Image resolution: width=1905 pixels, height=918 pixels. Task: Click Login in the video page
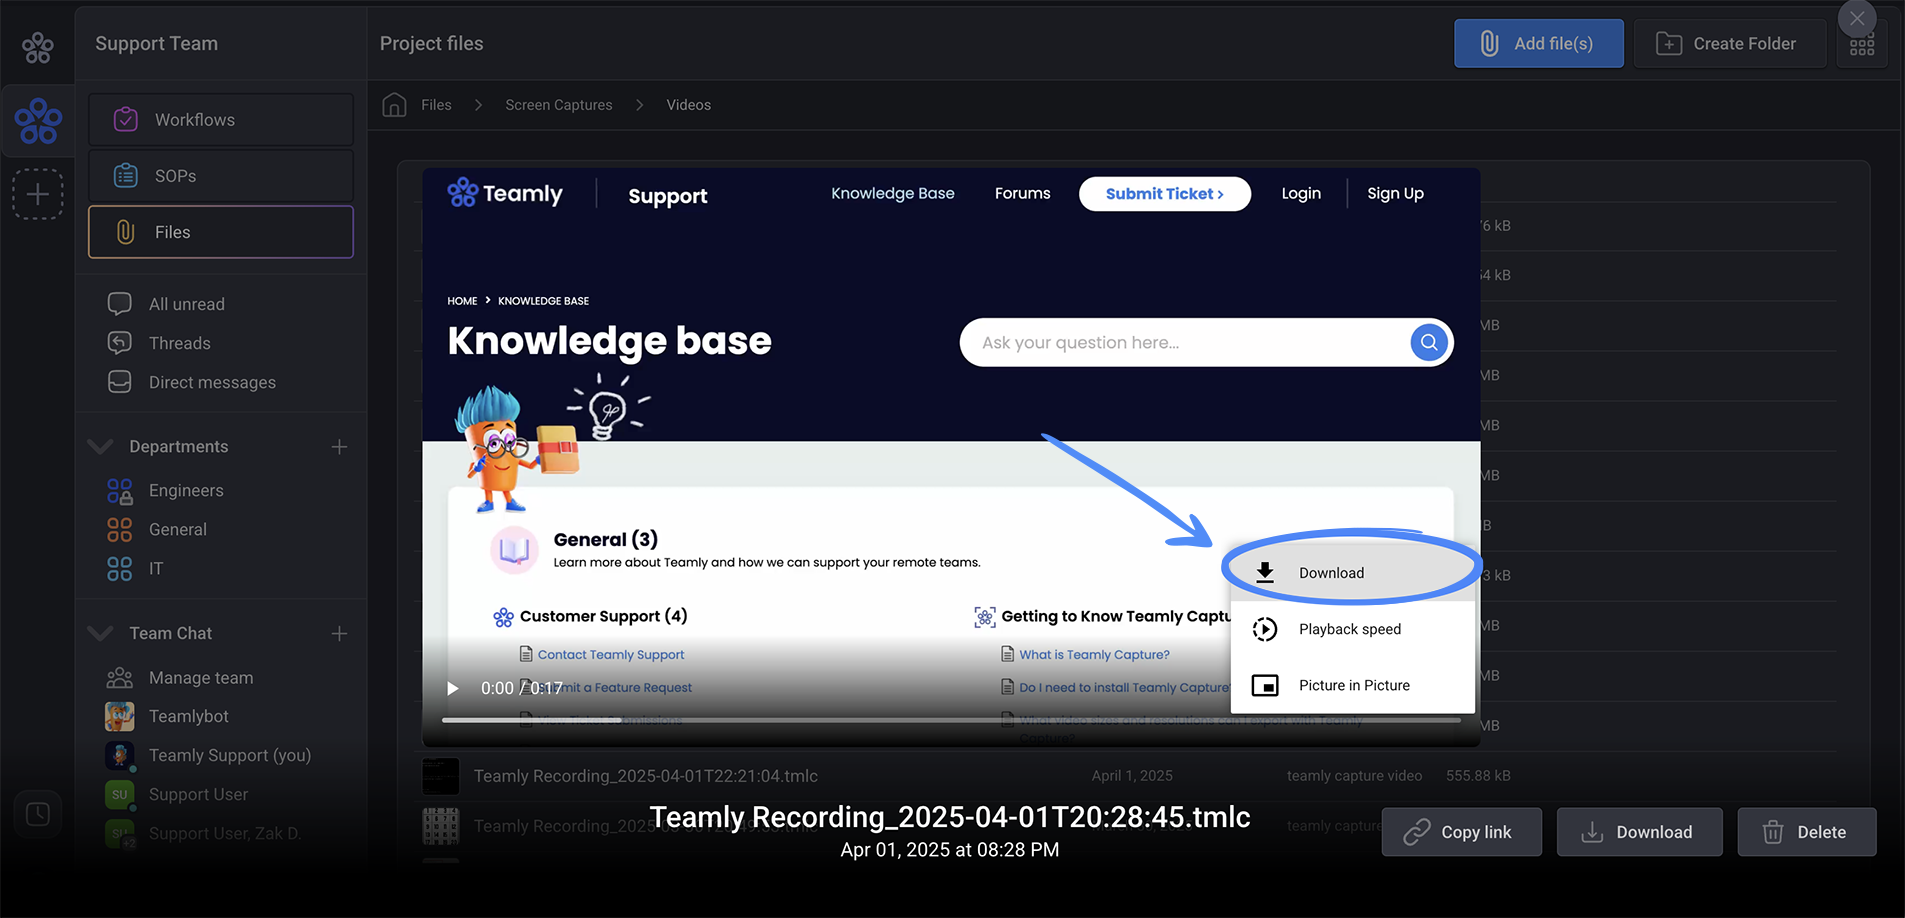[x=1301, y=193]
